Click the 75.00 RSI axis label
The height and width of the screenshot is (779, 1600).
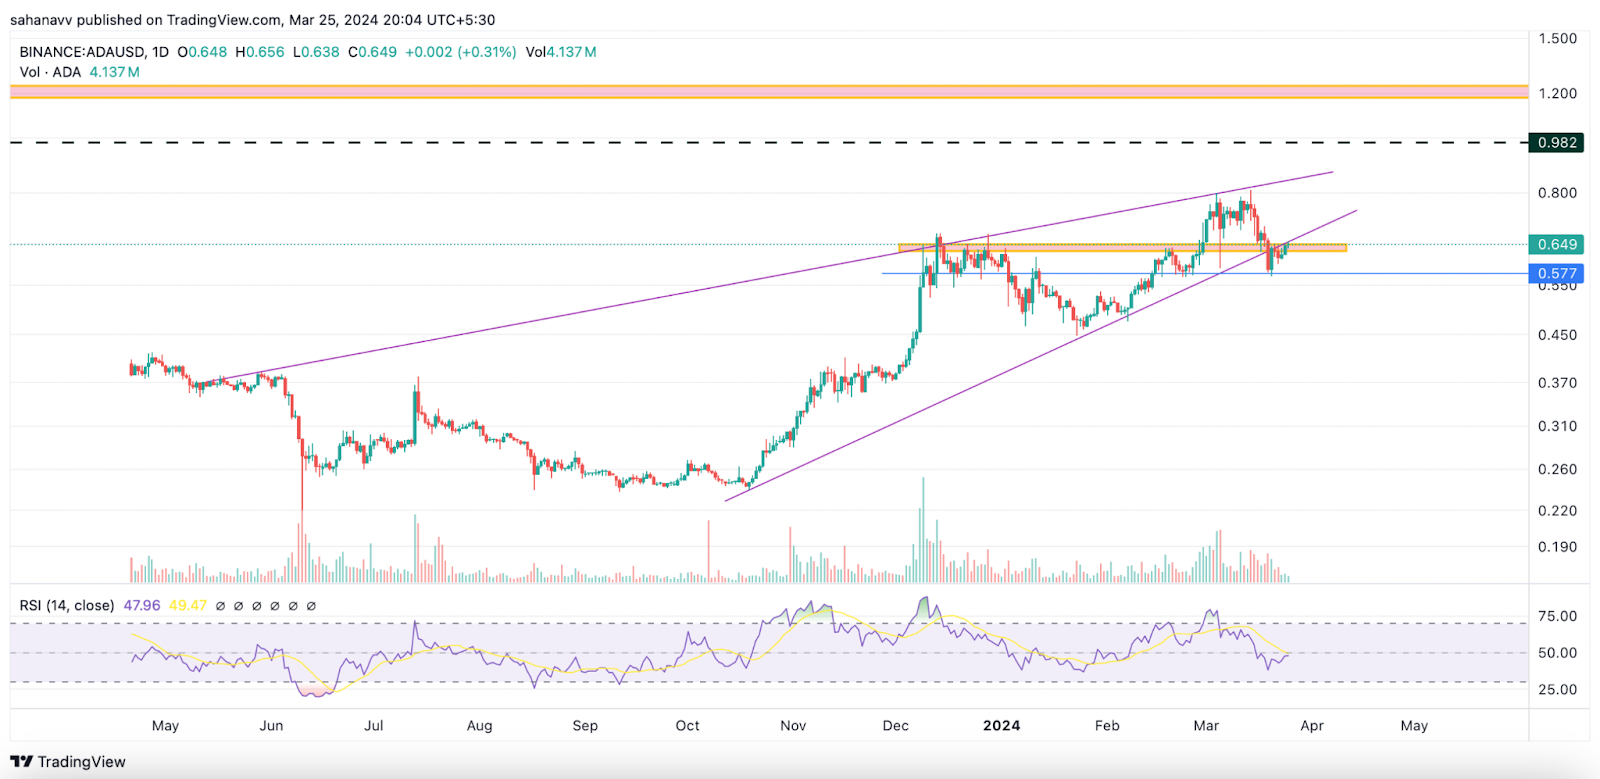(1557, 616)
